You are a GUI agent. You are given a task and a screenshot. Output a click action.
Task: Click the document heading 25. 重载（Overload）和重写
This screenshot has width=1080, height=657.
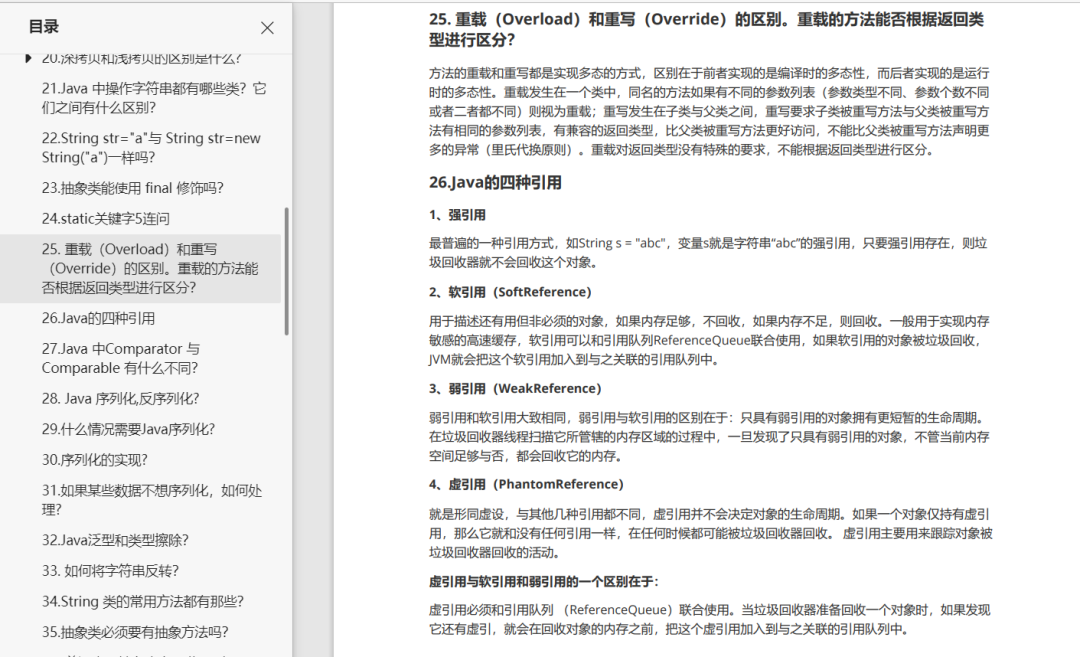pos(706,30)
